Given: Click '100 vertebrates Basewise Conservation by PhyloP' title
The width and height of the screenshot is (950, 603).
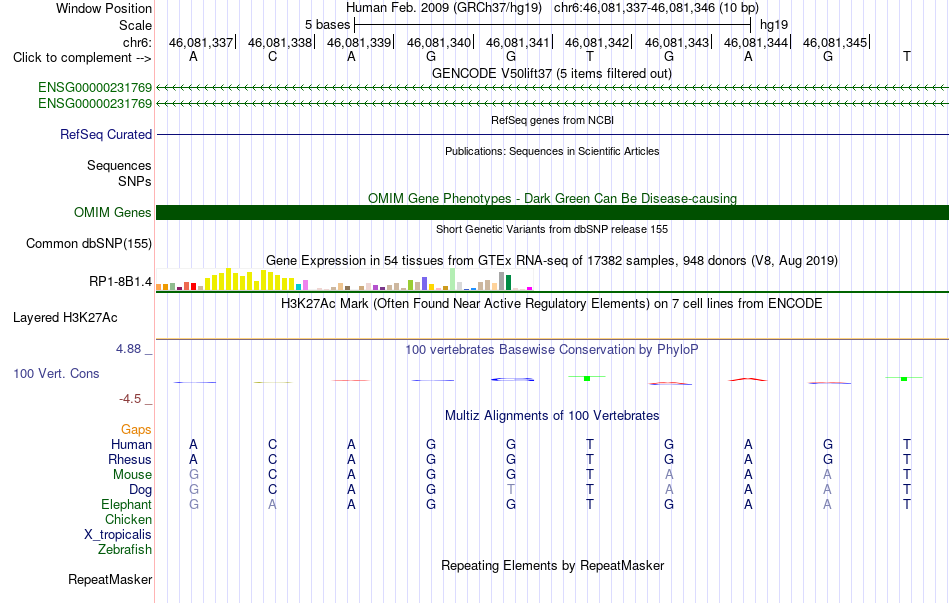Looking at the screenshot, I should (x=552, y=350).
